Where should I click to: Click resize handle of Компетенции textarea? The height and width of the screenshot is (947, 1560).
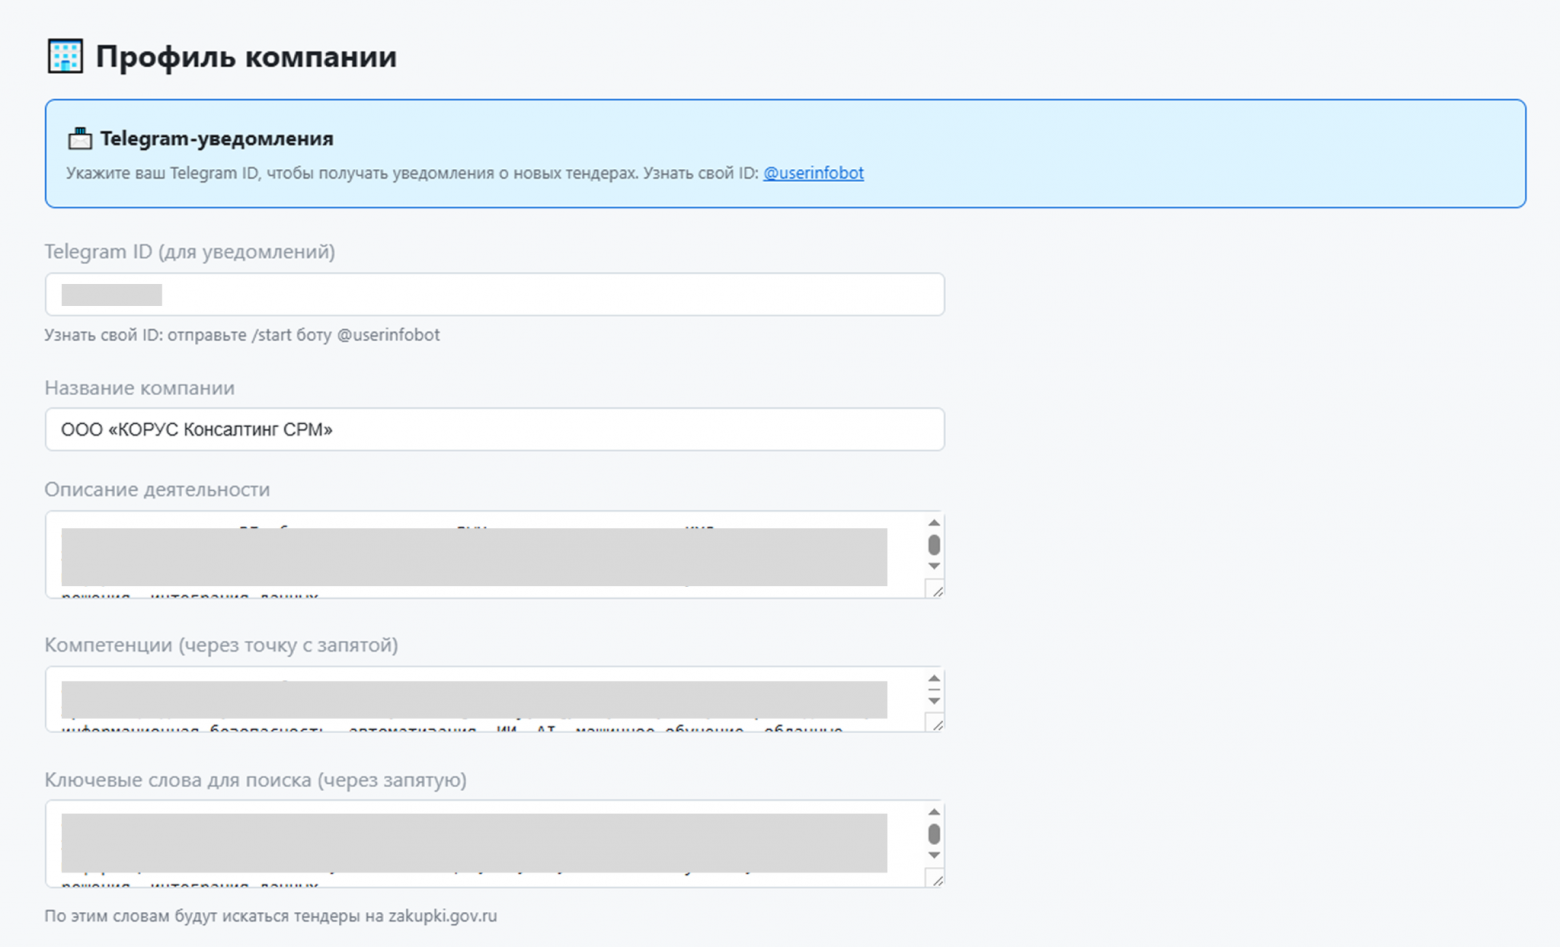tap(936, 723)
